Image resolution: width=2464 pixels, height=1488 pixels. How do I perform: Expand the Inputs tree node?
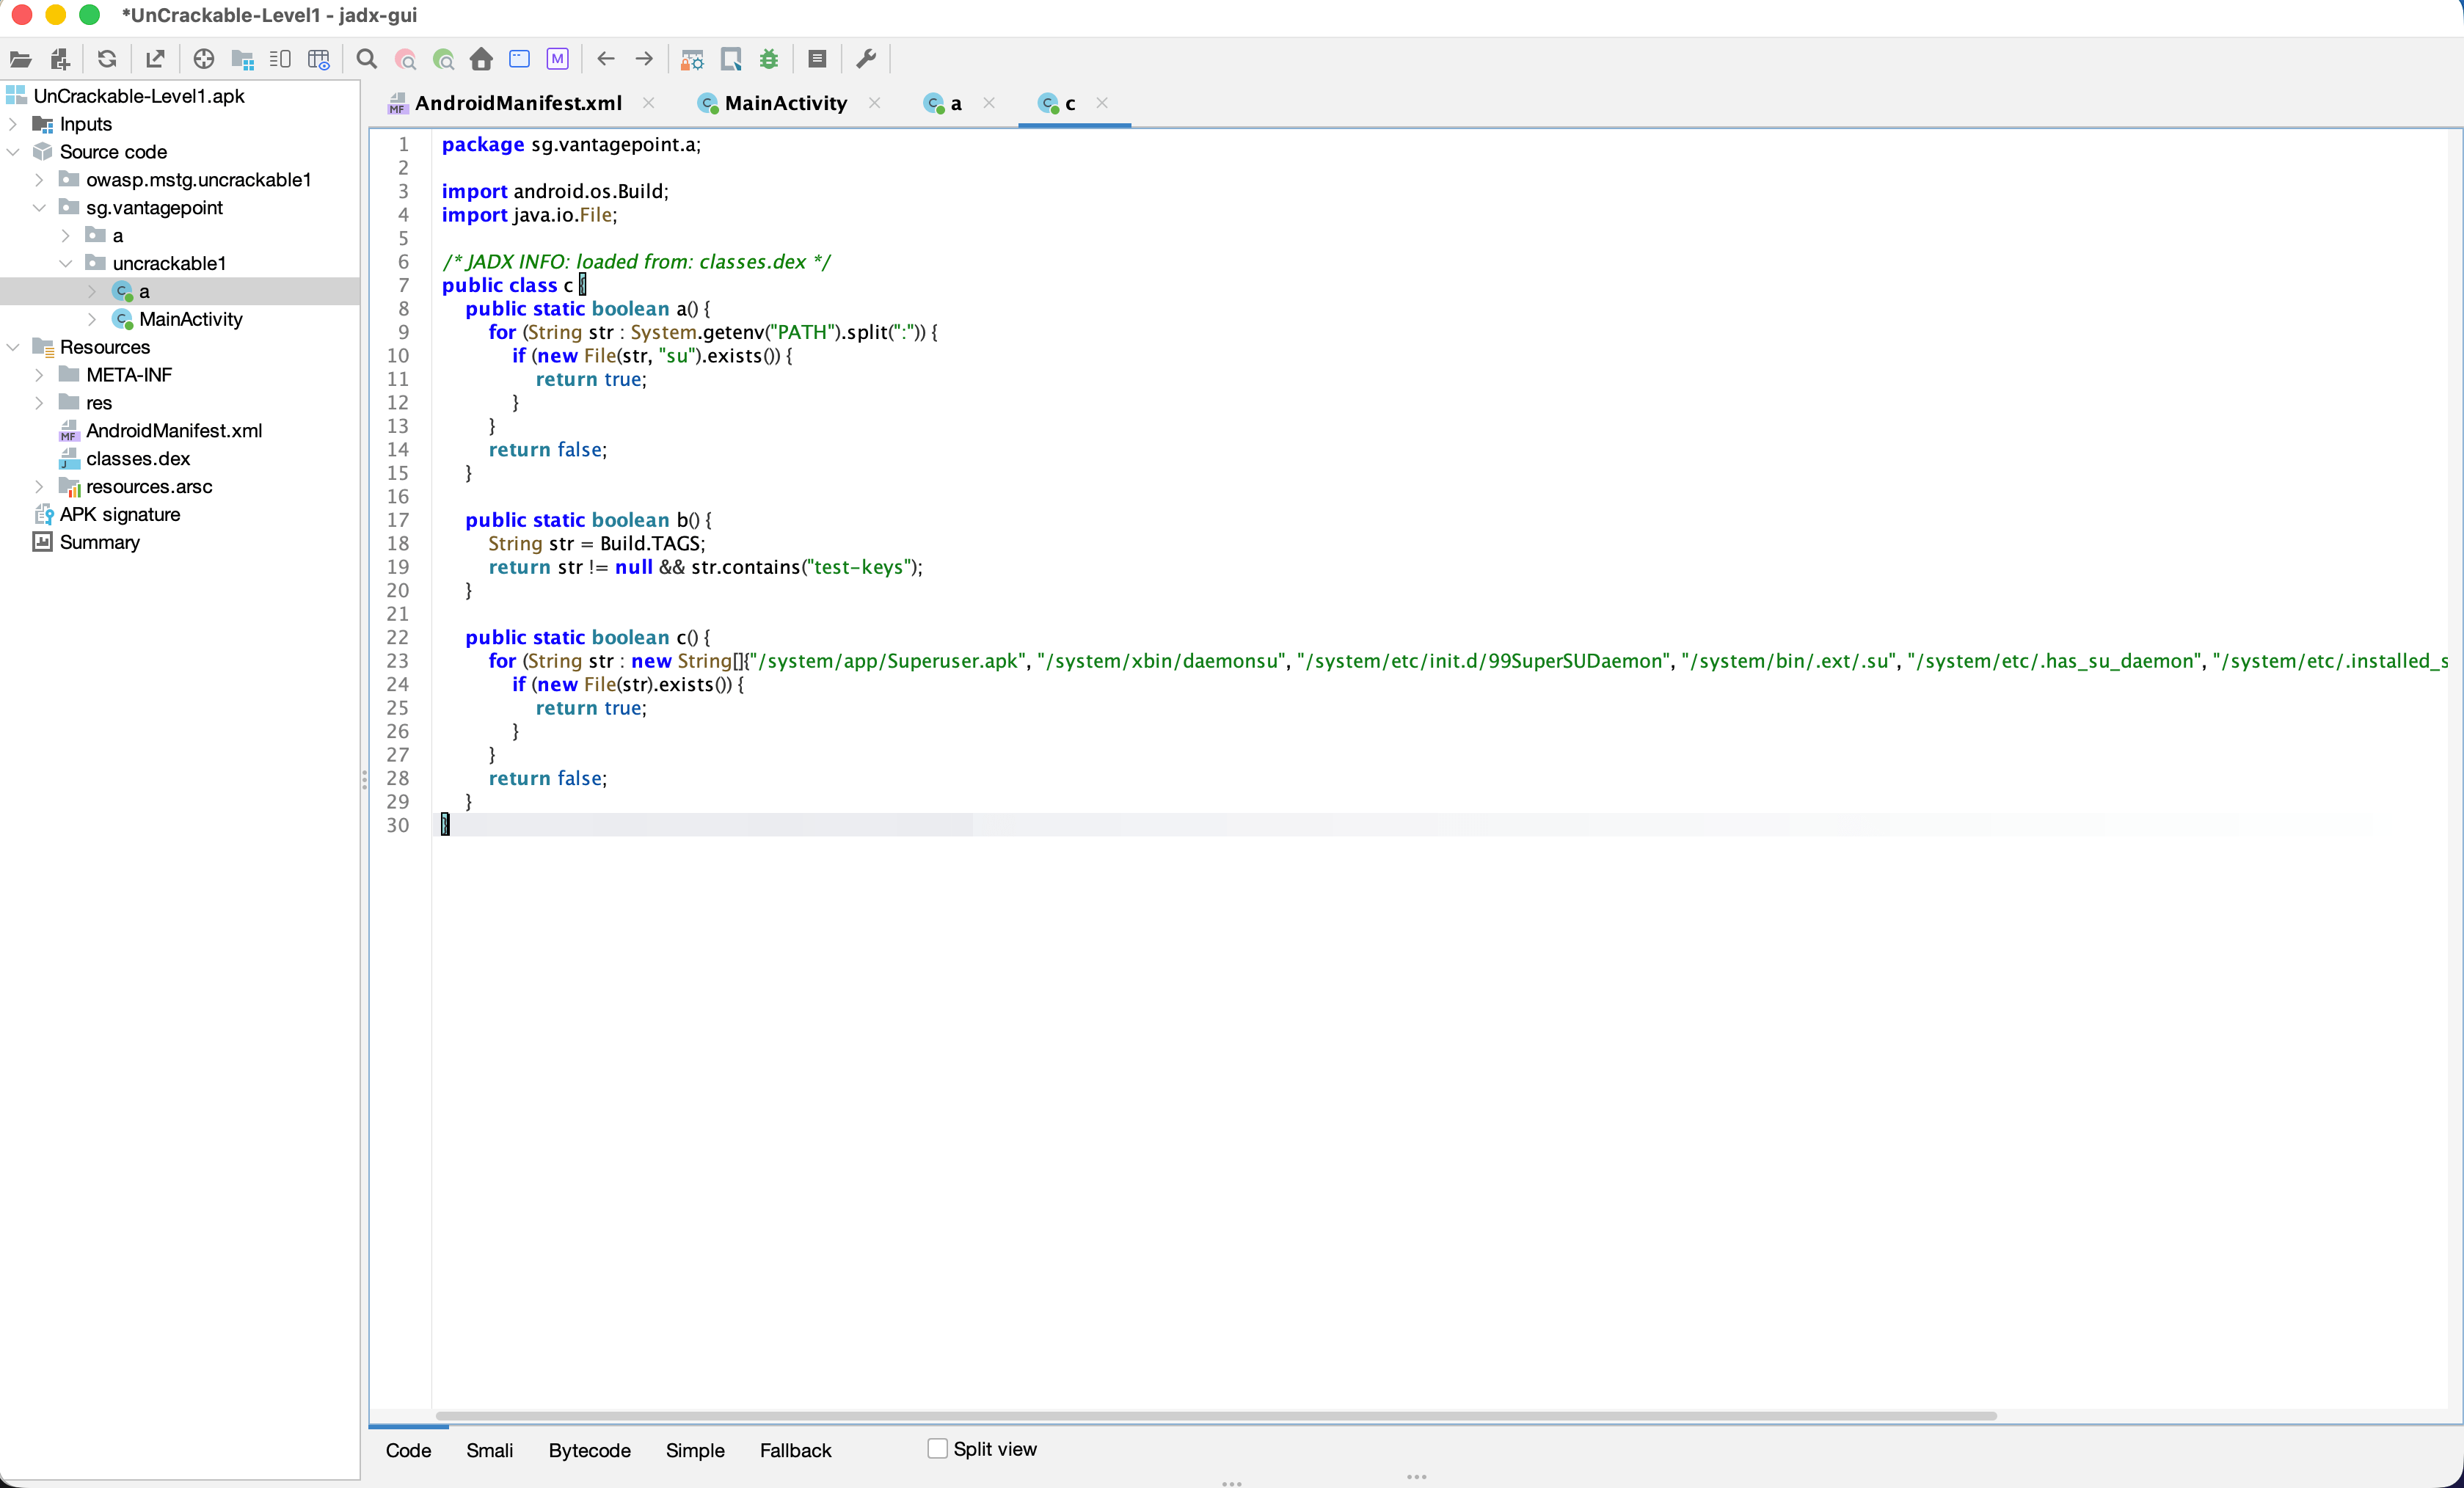[13, 124]
